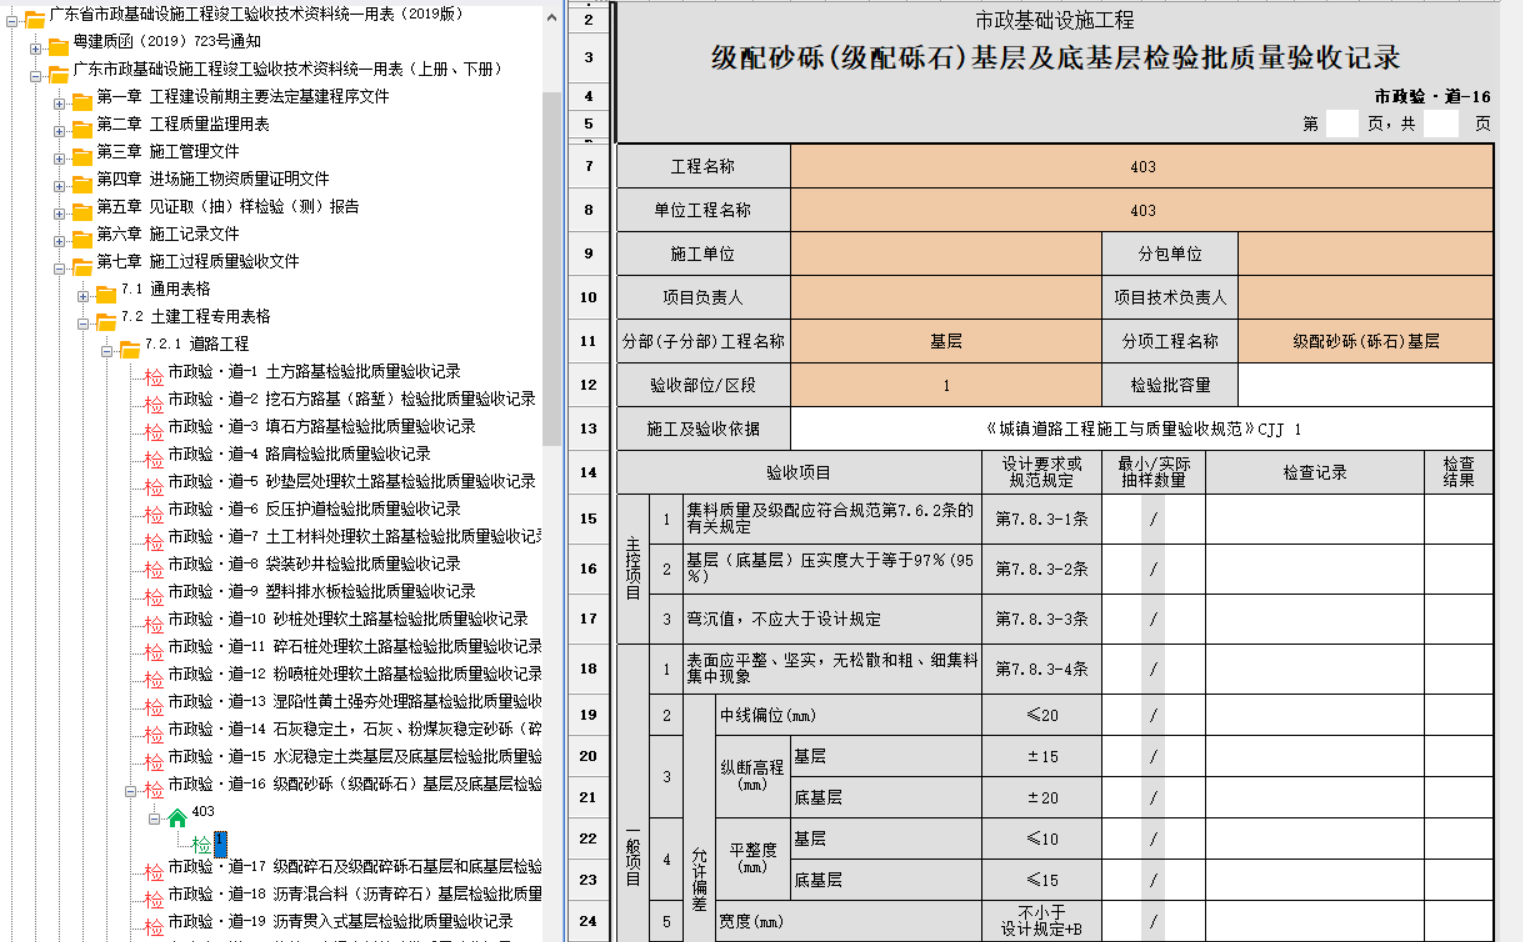Click the green 检 icon under 403
Viewport: 1523px width, 942px height.
201,845
